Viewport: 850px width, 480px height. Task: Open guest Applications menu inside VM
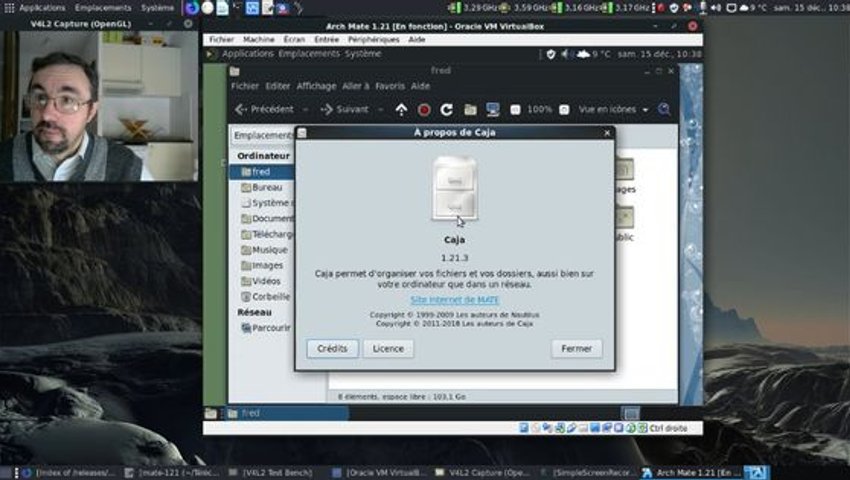pyautogui.click(x=247, y=54)
